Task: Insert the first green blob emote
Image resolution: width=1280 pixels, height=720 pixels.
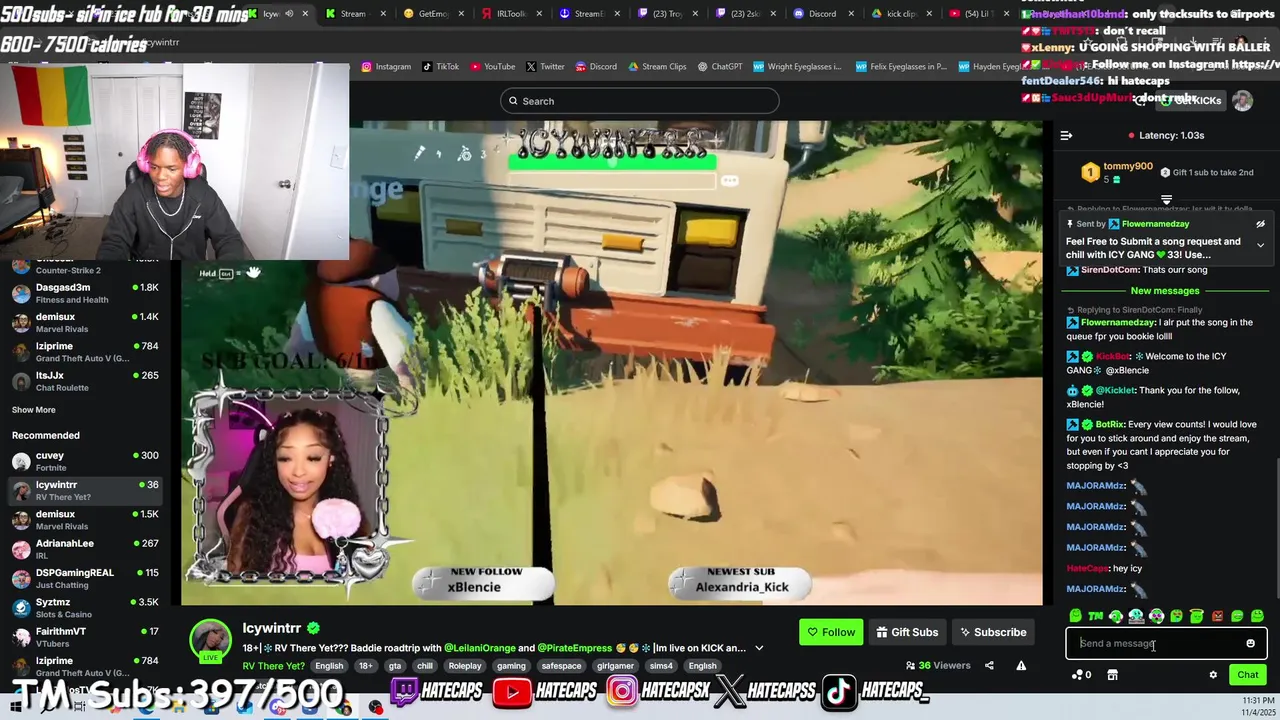Action: coord(1075,616)
